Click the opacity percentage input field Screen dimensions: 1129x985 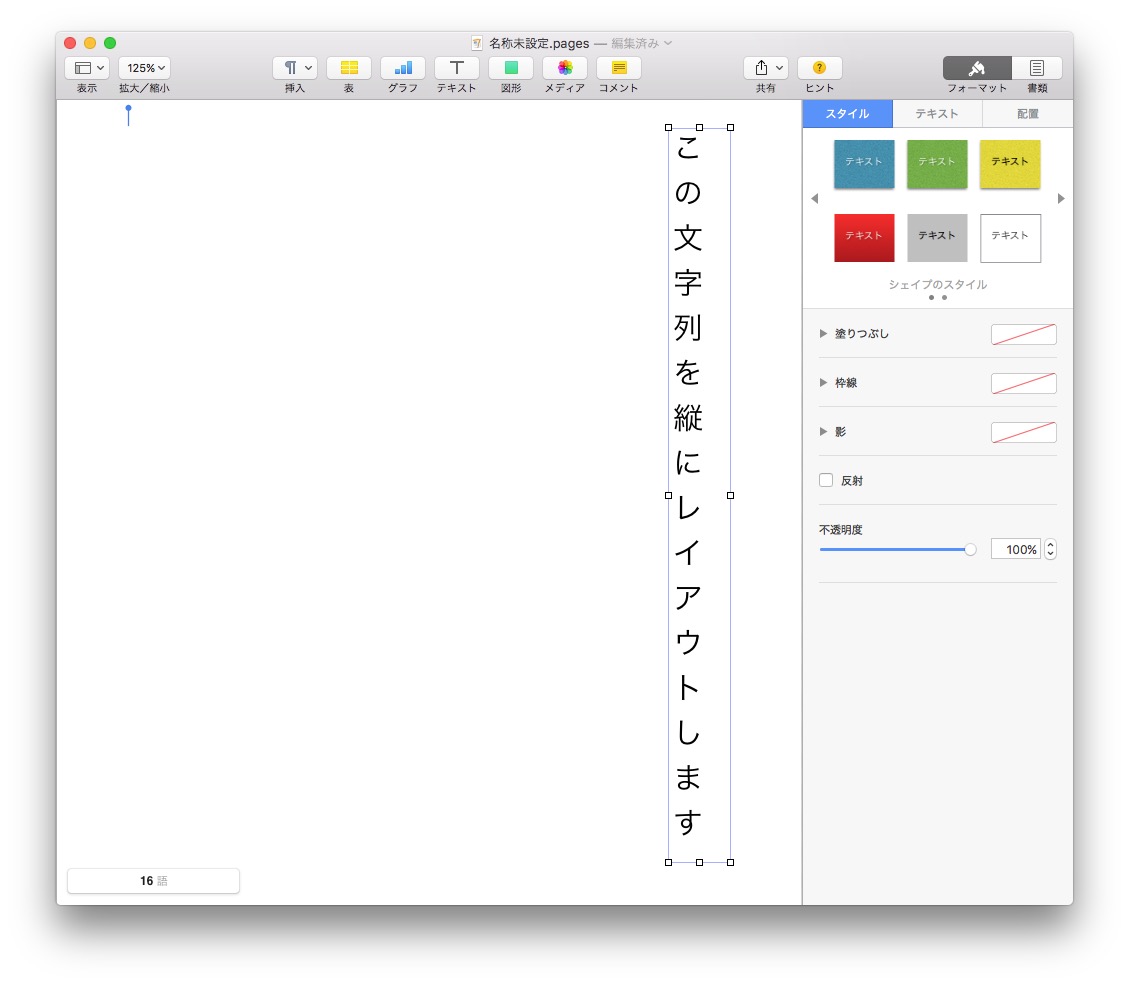pyautogui.click(x=1015, y=550)
